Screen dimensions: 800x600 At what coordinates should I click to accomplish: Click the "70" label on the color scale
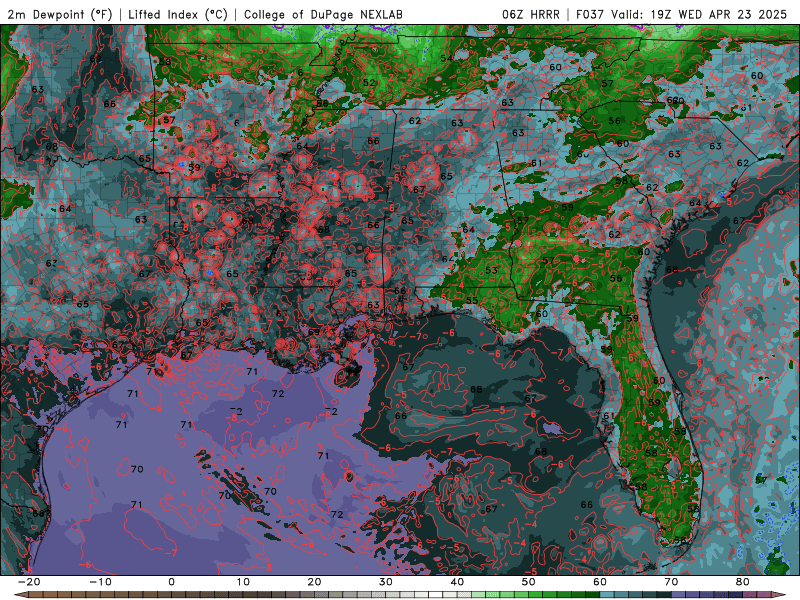point(671,582)
